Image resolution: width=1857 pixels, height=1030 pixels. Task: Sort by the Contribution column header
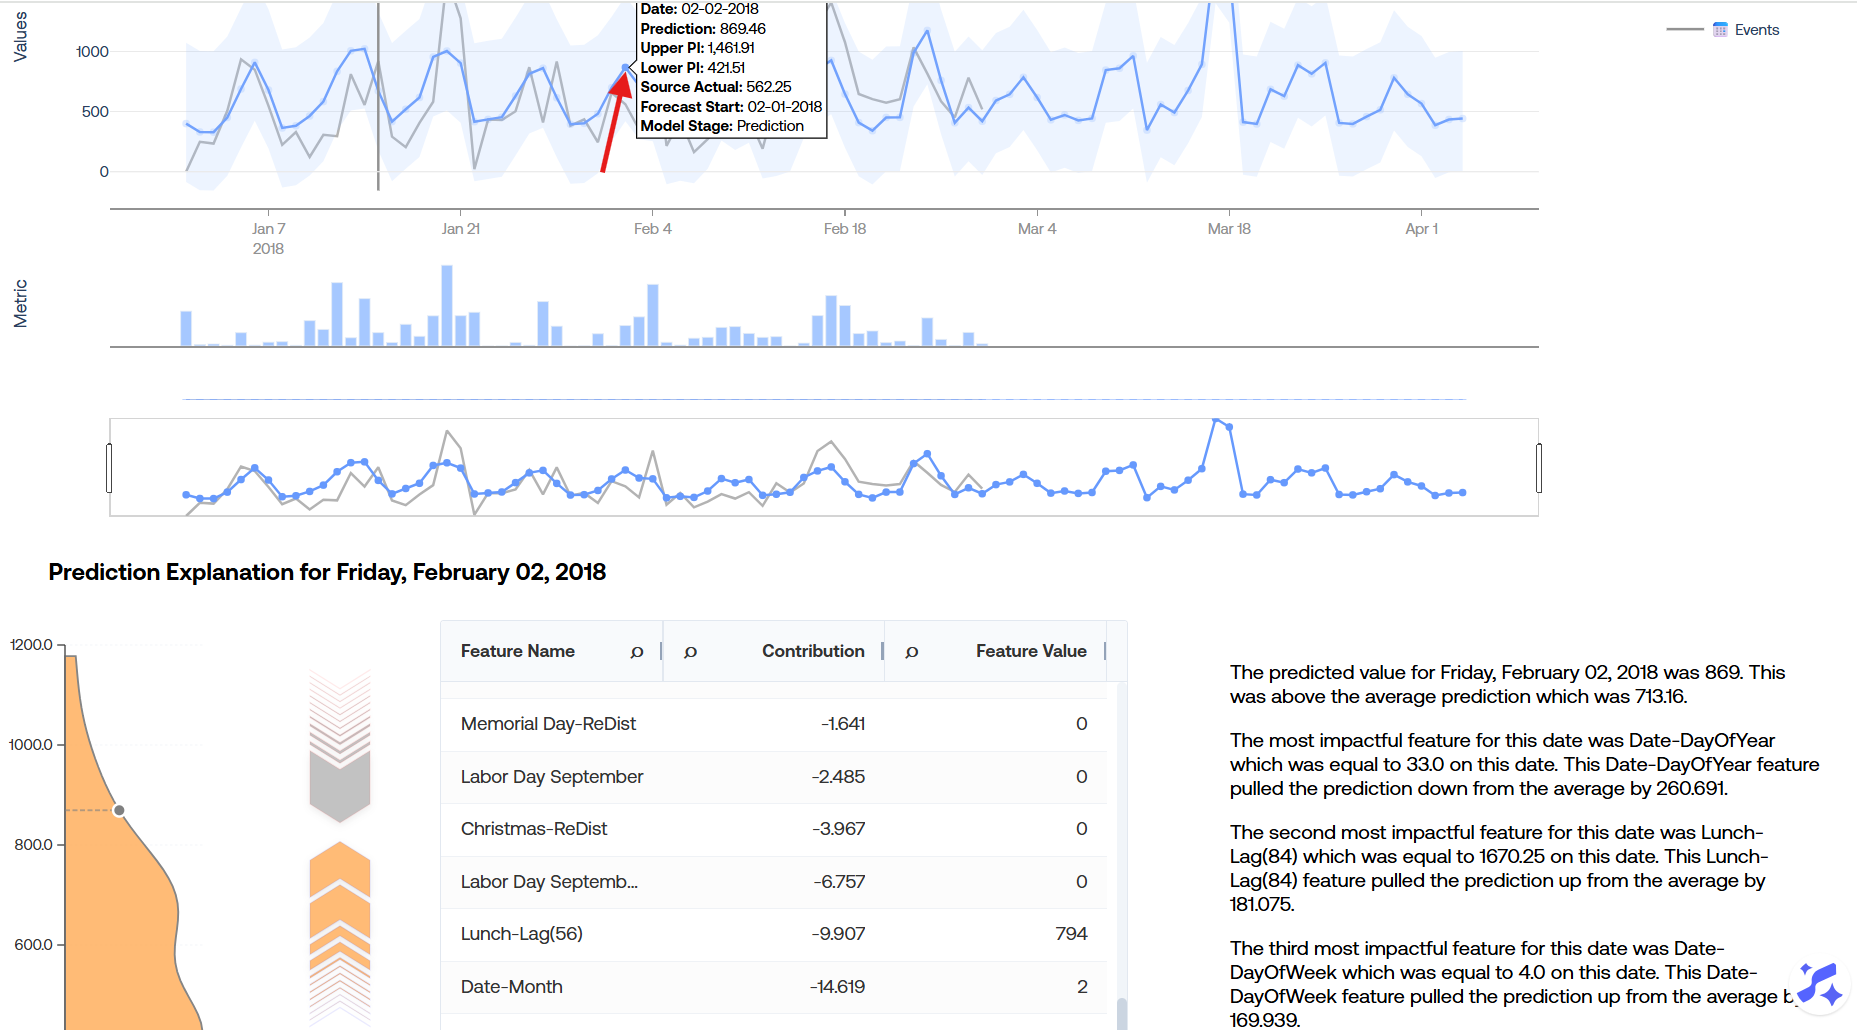coord(812,651)
